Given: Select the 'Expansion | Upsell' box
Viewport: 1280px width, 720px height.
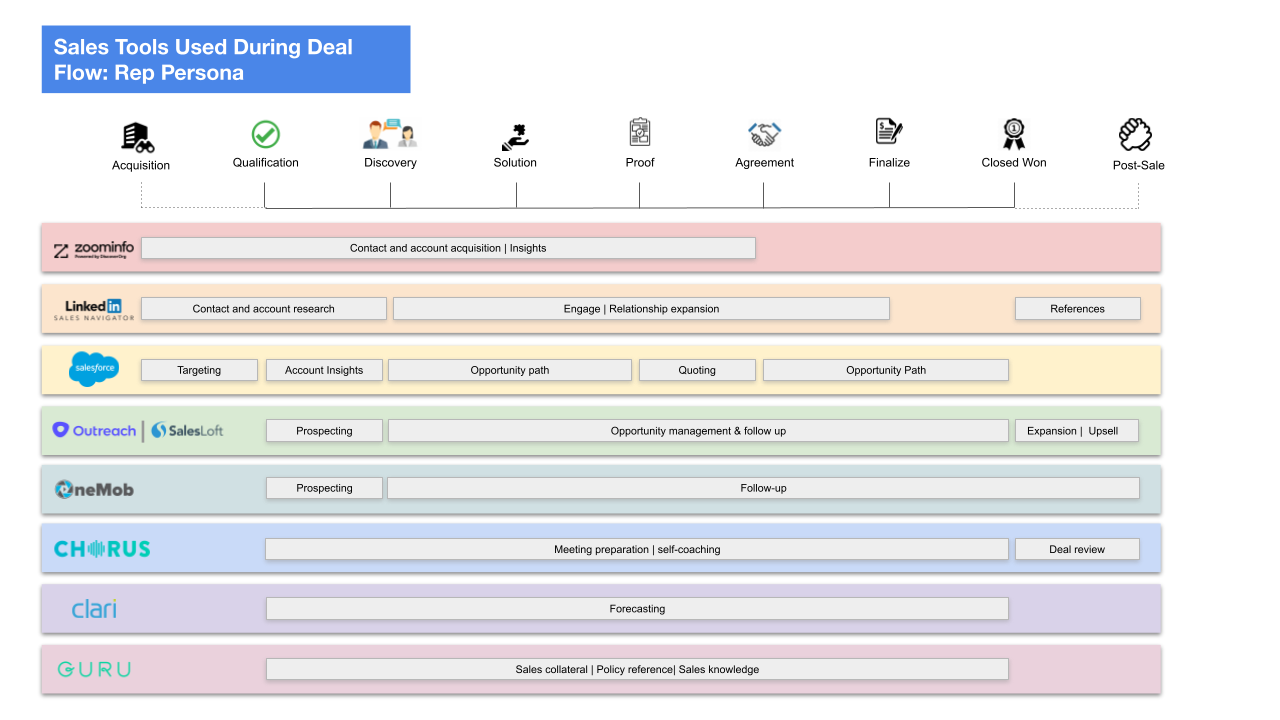Looking at the screenshot, I should [1077, 431].
